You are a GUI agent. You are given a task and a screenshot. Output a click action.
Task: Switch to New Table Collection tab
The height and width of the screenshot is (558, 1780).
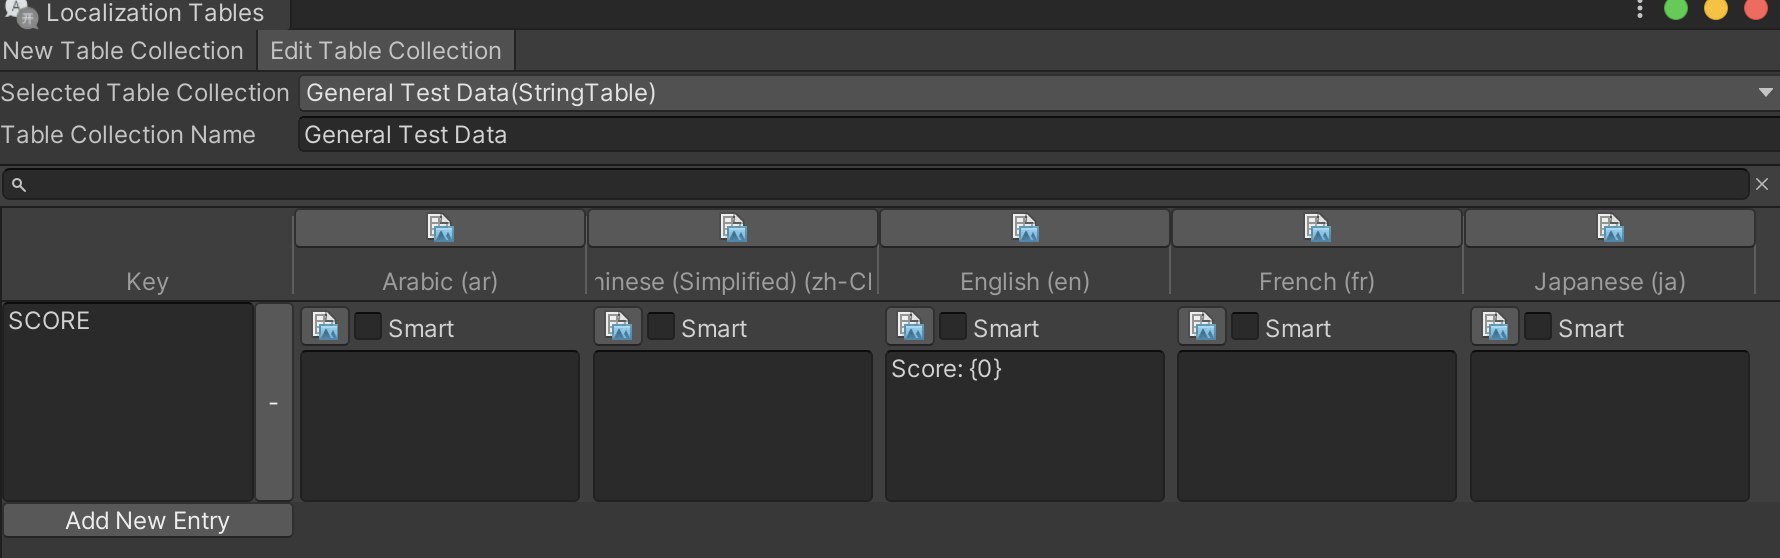pyautogui.click(x=123, y=51)
